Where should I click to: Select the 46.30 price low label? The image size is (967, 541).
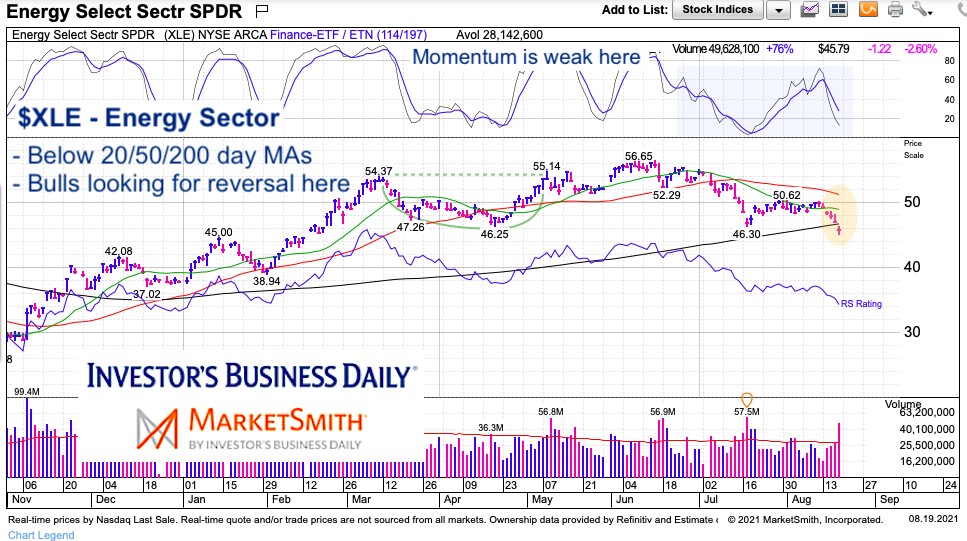tap(746, 234)
